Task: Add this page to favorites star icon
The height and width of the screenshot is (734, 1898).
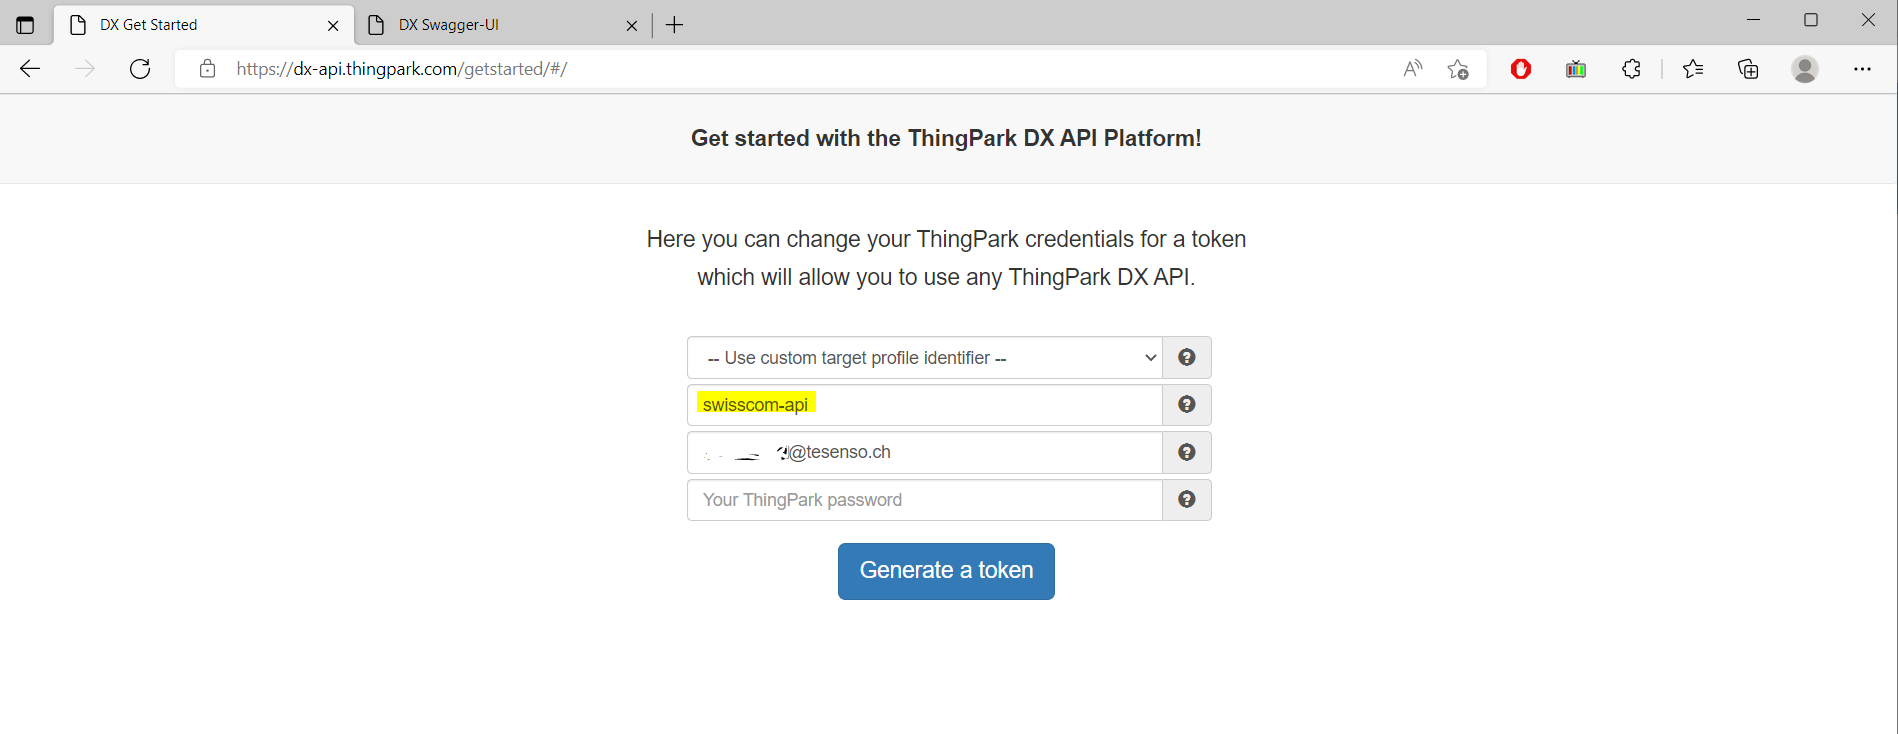Action: tap(1458, 69)
